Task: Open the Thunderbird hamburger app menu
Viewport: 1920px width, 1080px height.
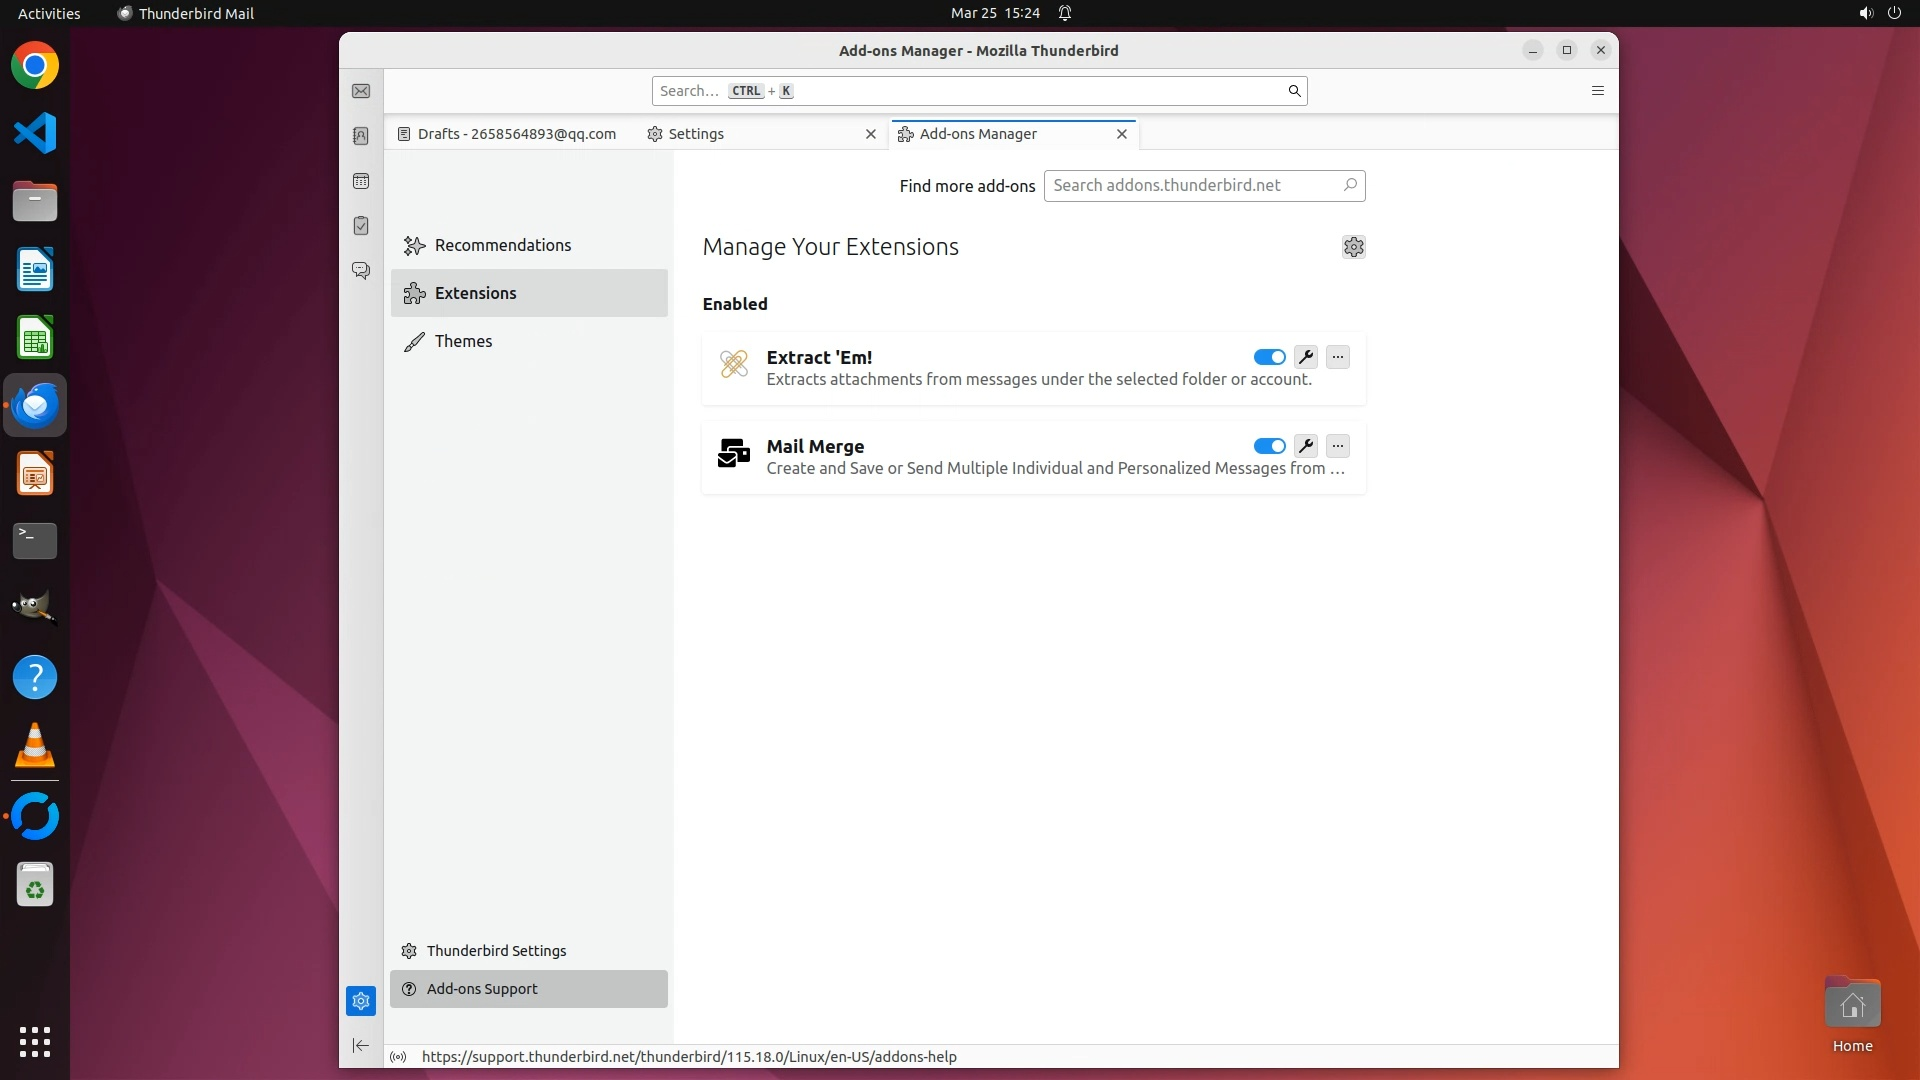Action: coord(1597,91)
